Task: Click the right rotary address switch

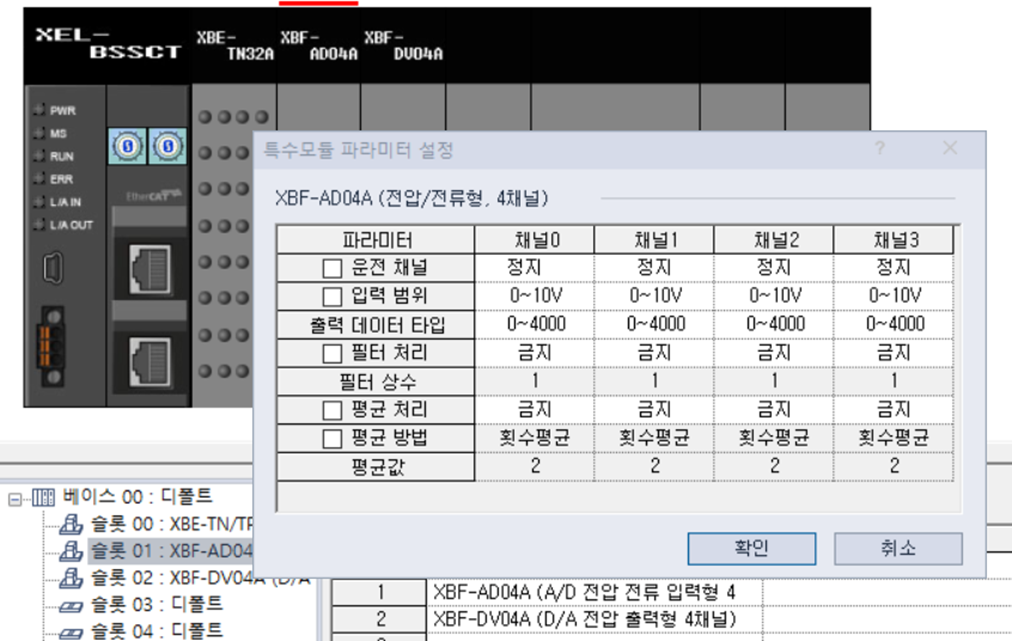Action: [168, 147]
